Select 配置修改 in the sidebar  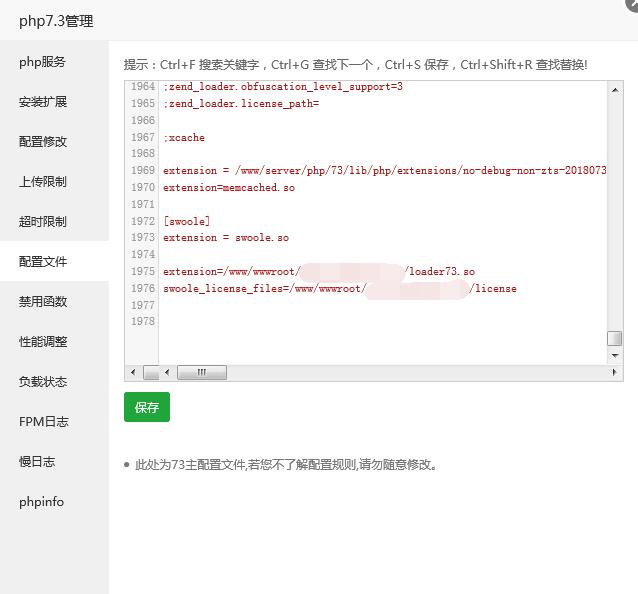42,142
